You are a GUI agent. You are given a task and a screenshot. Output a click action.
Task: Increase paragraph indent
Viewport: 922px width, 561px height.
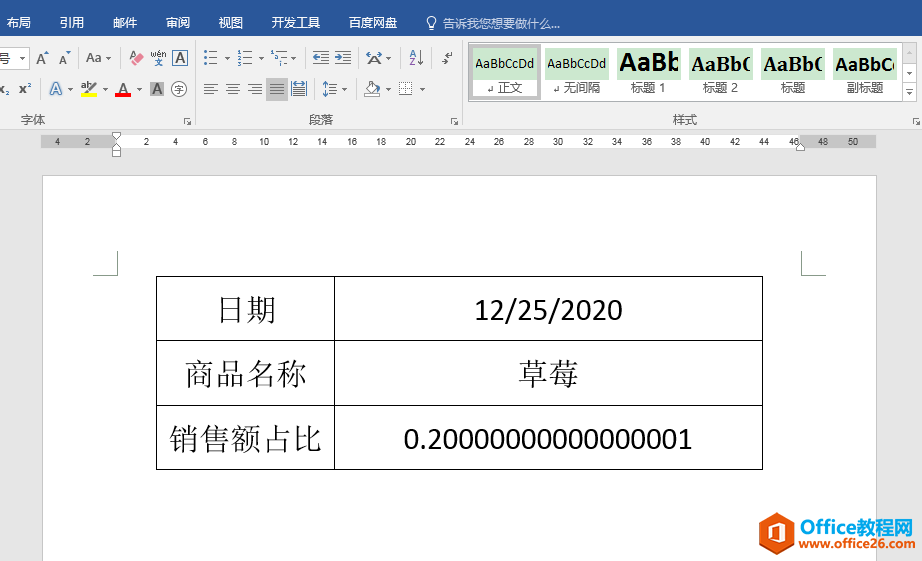point(343,58)
